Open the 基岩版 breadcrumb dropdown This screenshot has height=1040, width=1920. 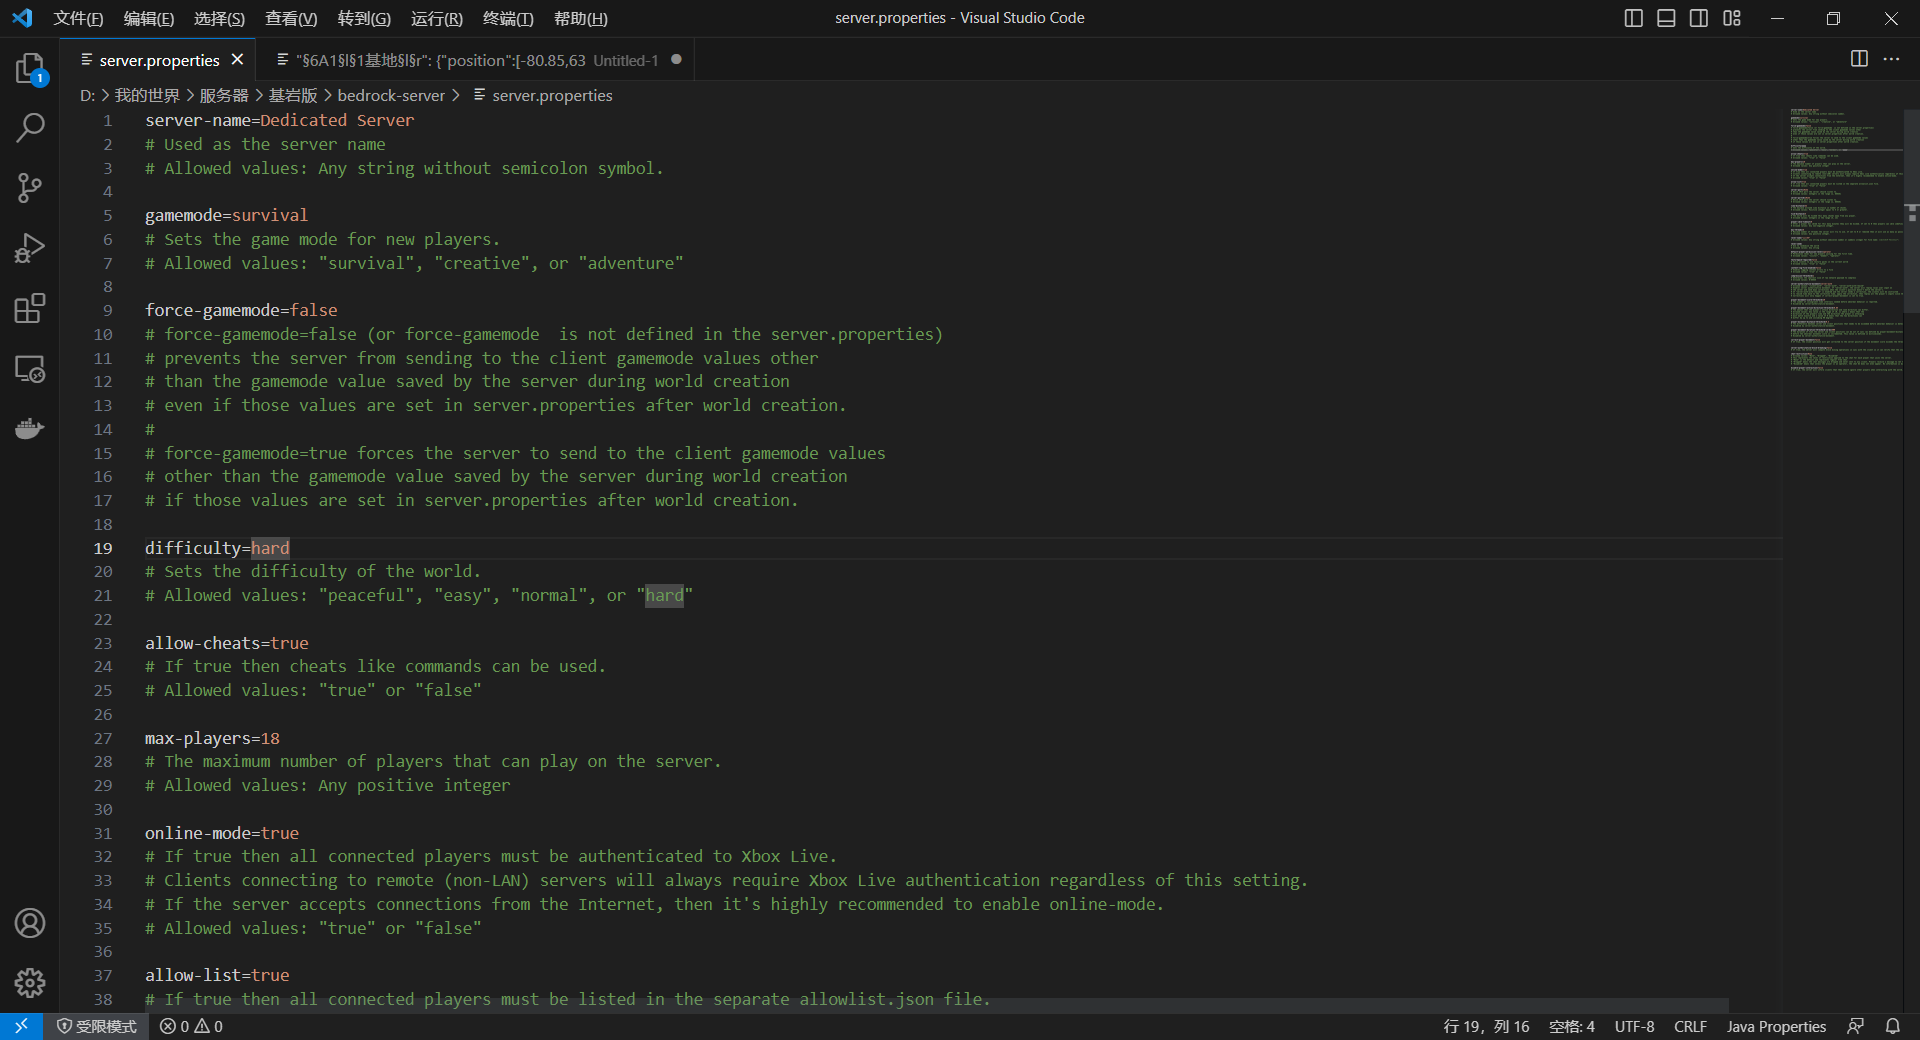291,95
